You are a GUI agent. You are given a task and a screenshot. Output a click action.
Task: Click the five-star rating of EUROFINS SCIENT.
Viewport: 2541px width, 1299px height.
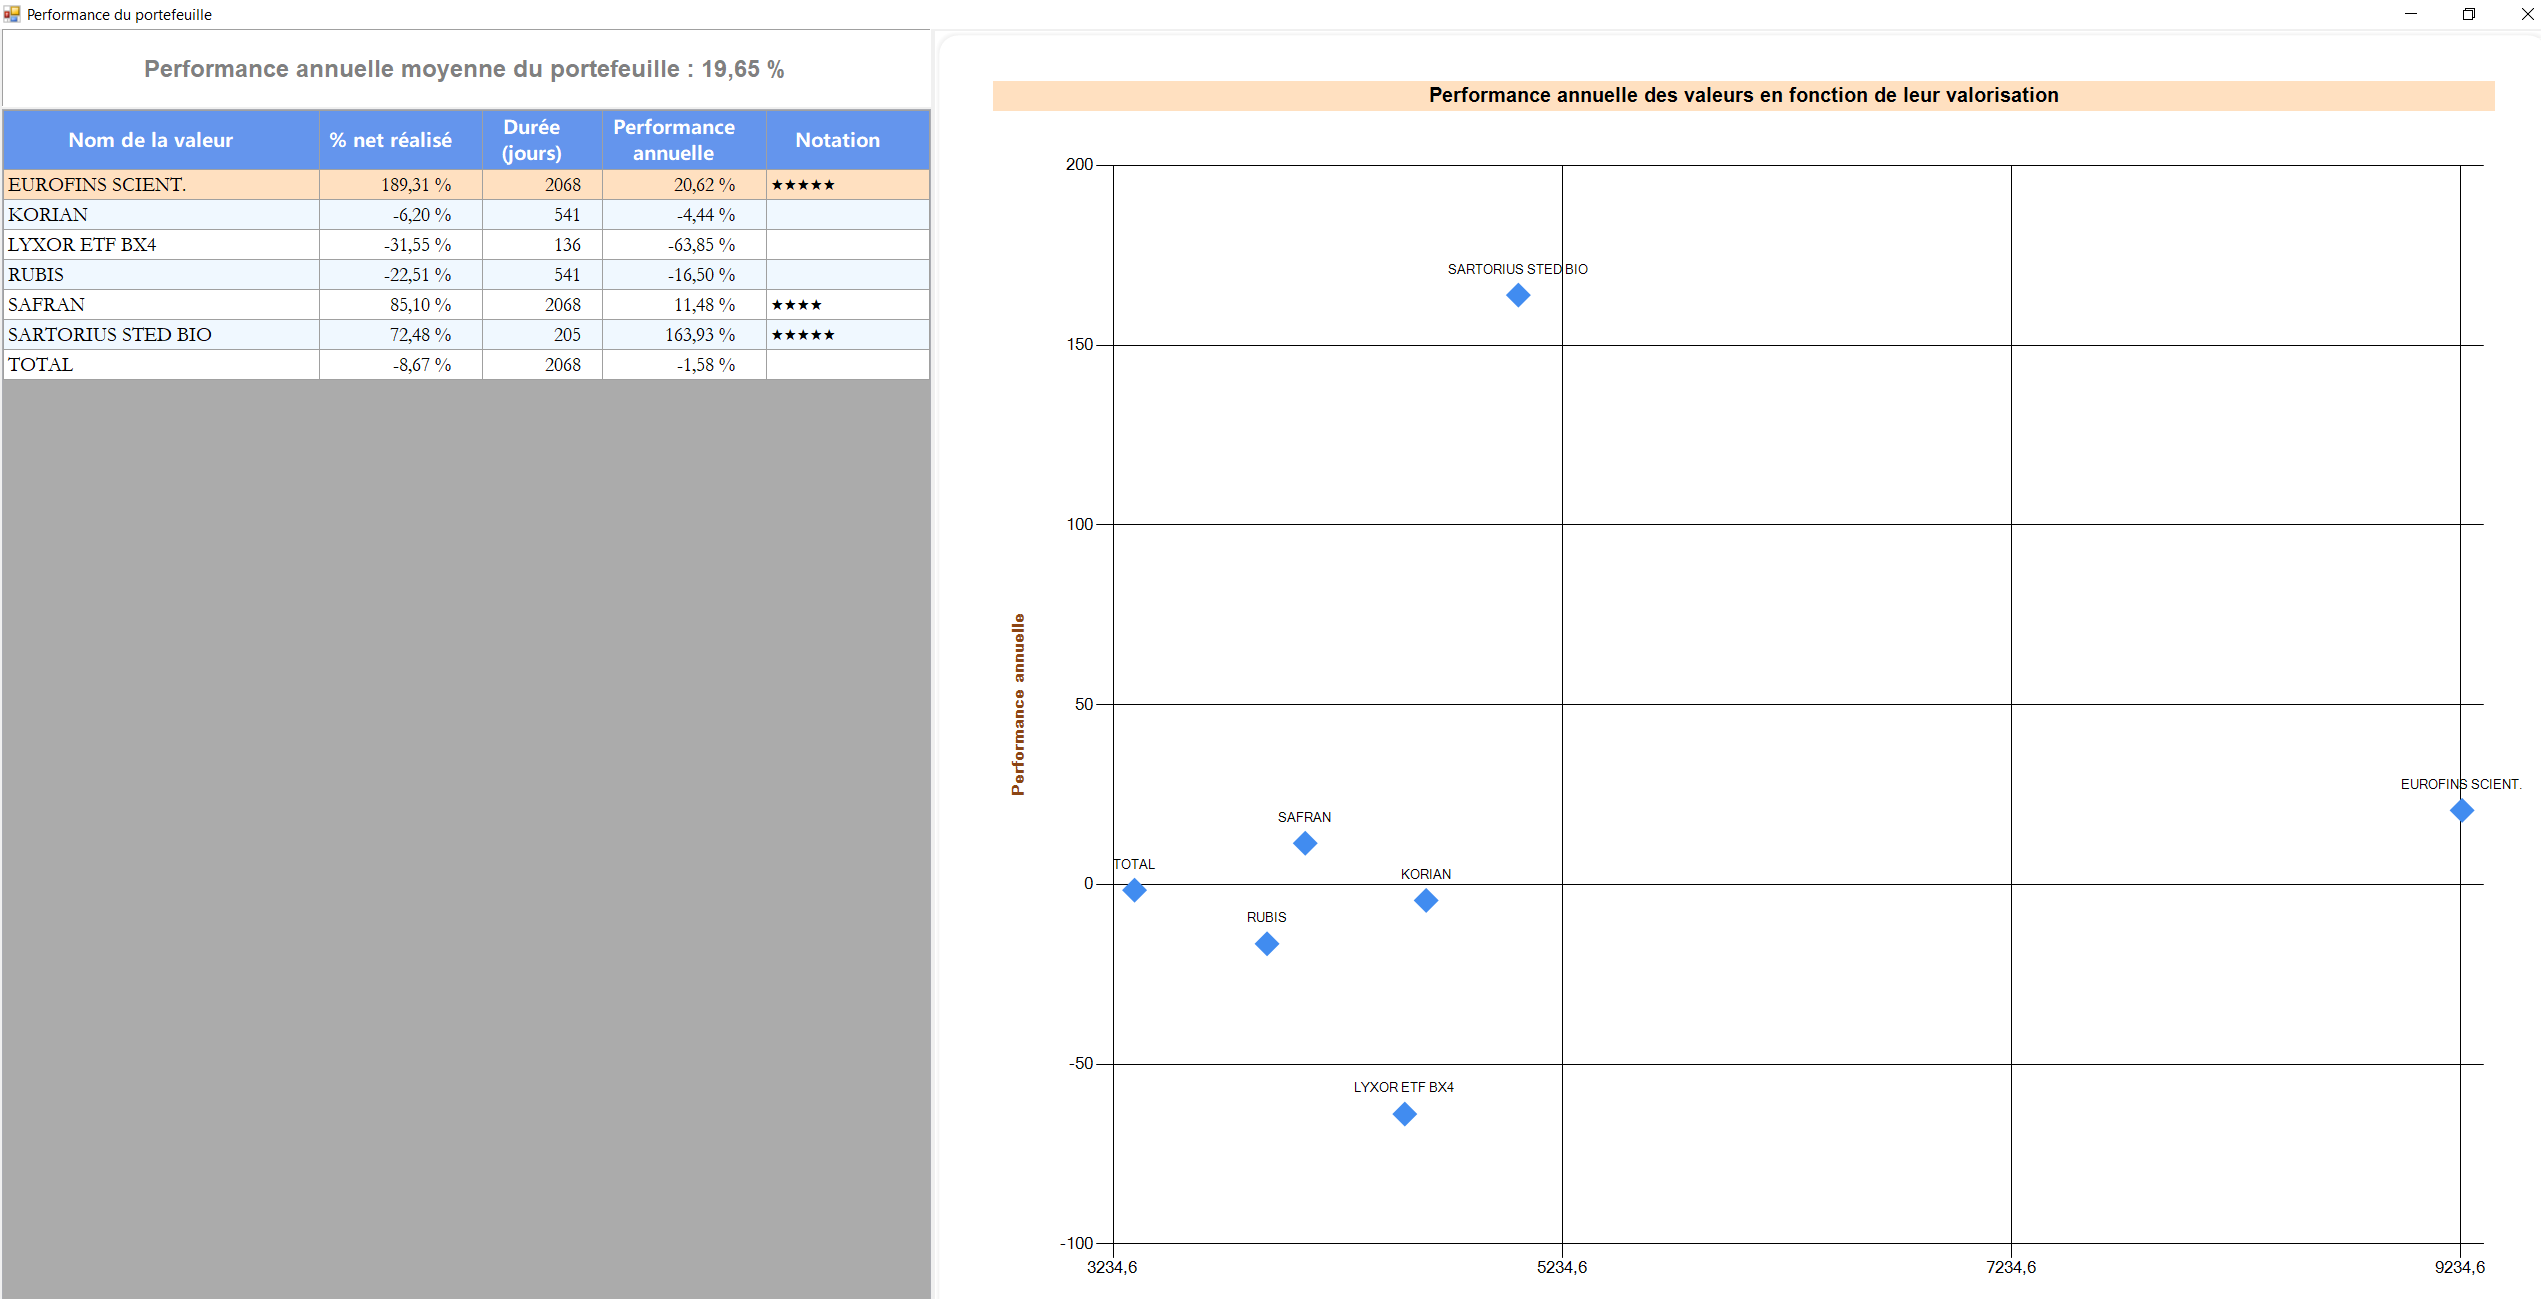(803, 185)
